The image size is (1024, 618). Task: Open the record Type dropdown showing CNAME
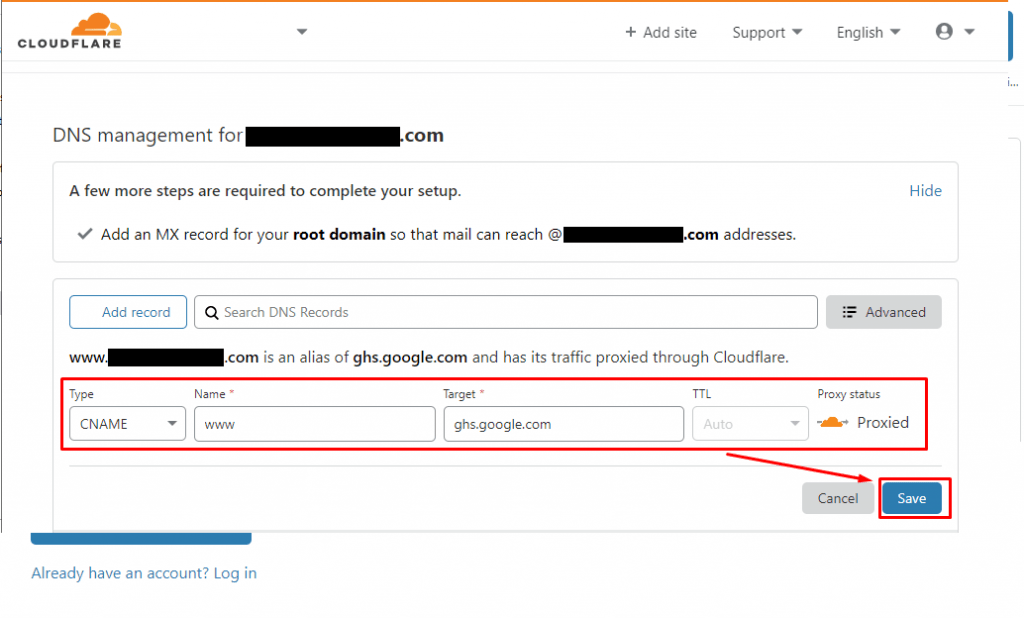tap(127, 423)
